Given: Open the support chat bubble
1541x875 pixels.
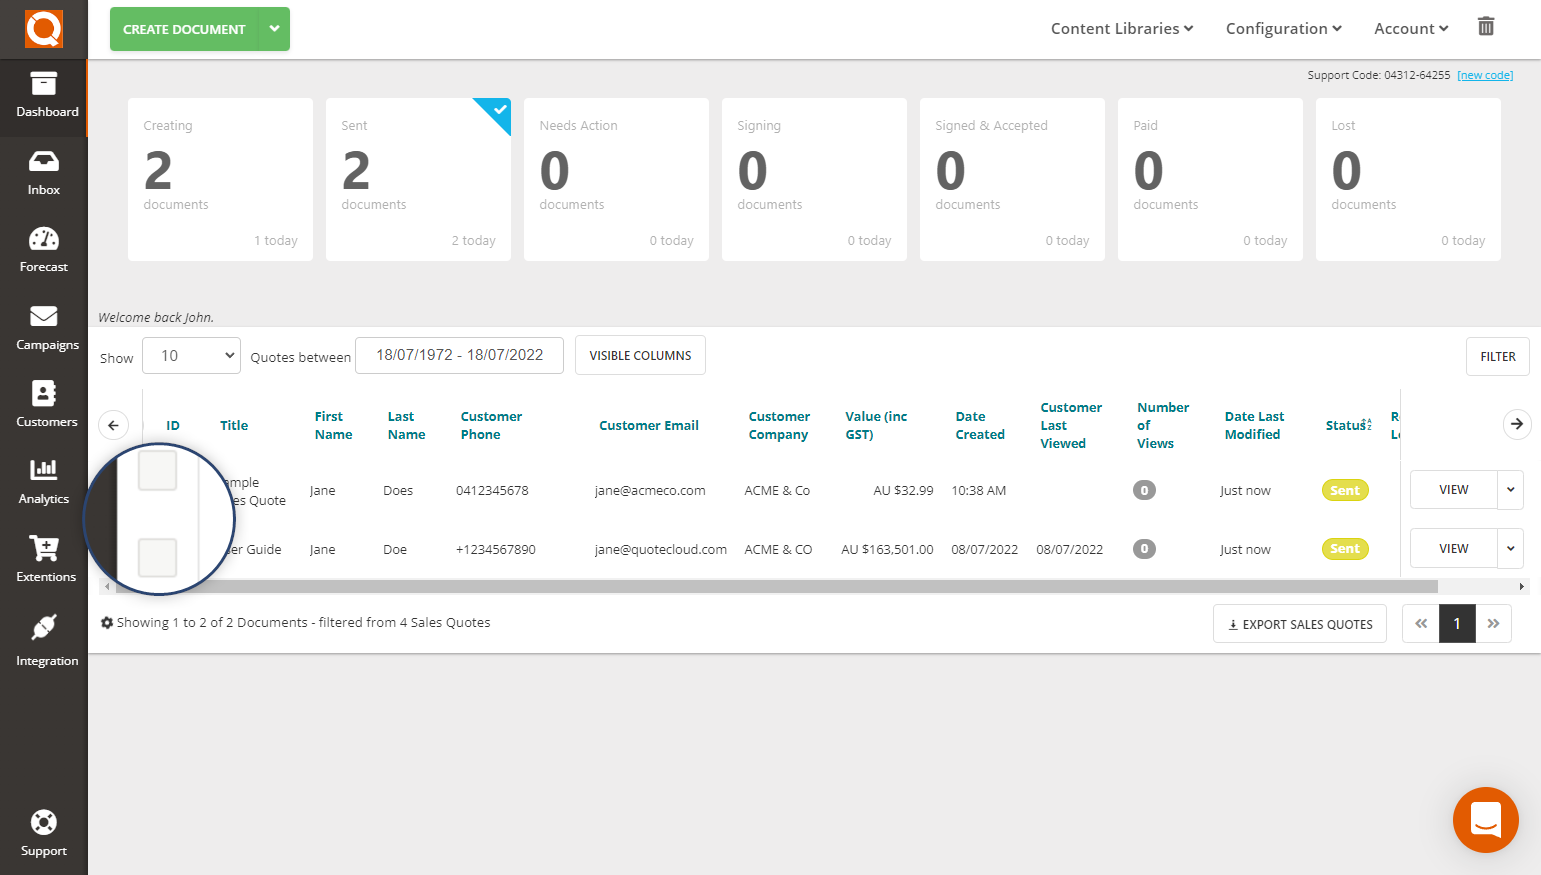Looking at the screenshot, I should (1486, 820).
